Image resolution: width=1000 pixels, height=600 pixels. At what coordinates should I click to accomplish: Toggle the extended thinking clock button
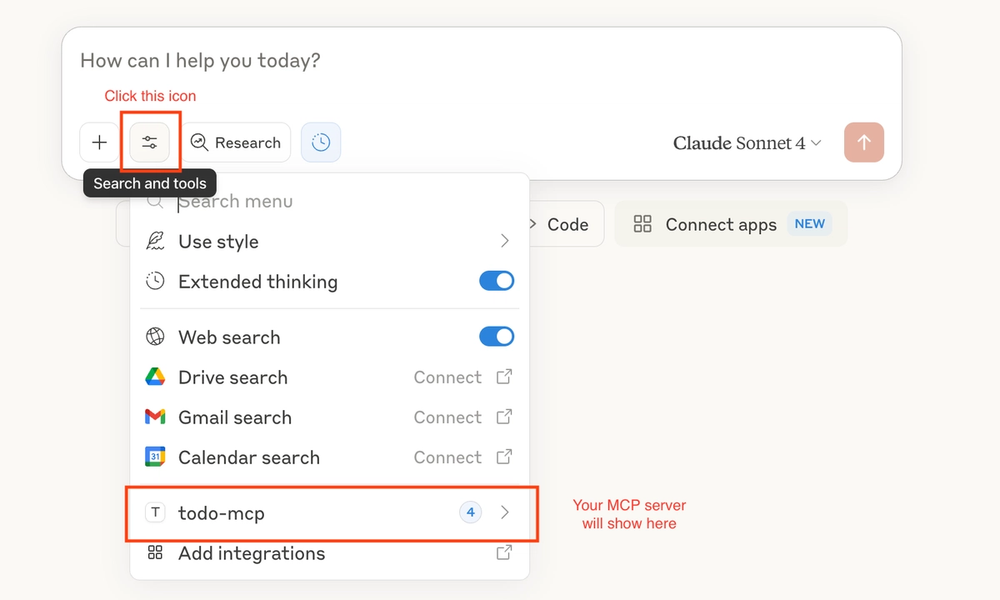[321, 142]
